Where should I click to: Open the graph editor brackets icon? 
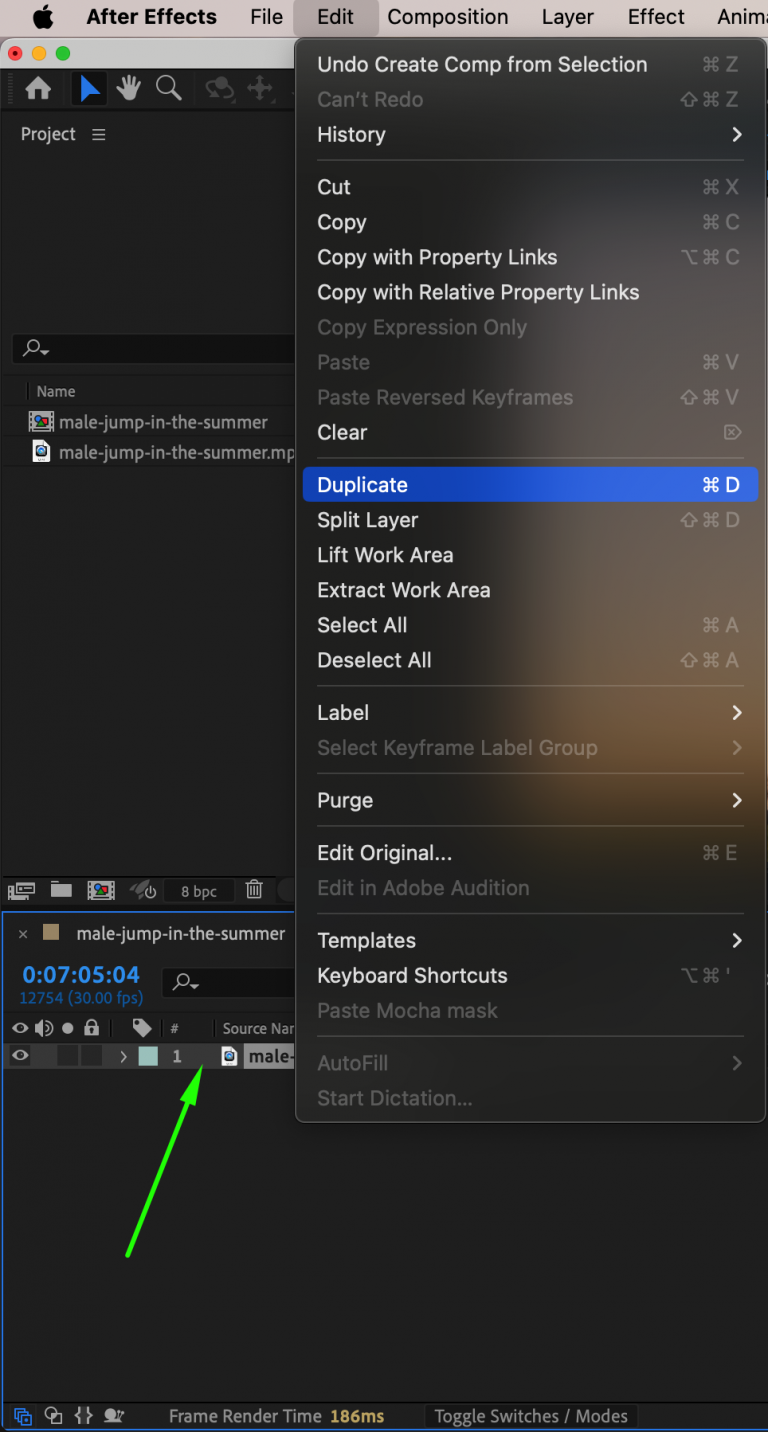pyautogui.click(x=84, y=1415)
